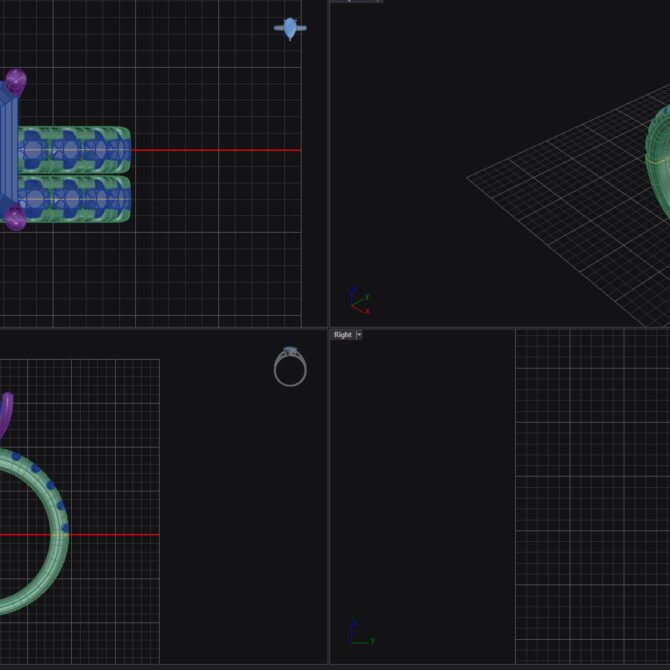
Task: Click the red axis line in the front view
Action: (x=110, y=534)
